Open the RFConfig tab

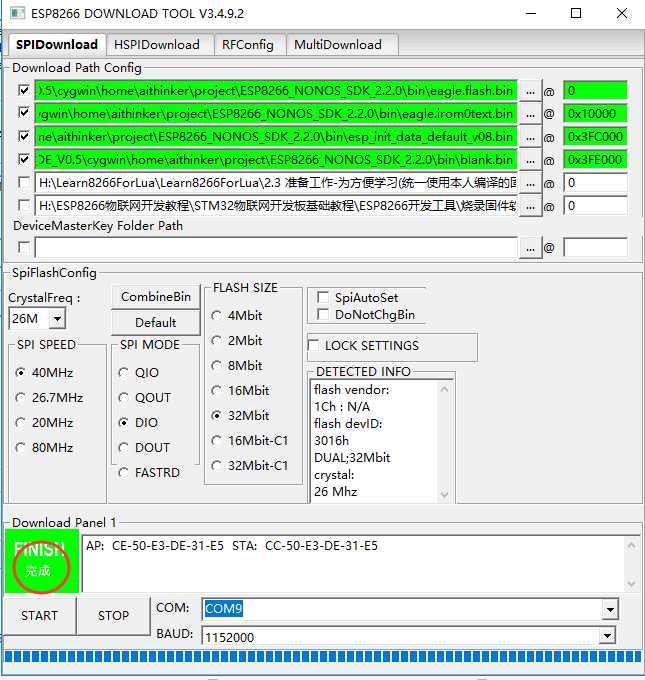pos(248,45)
